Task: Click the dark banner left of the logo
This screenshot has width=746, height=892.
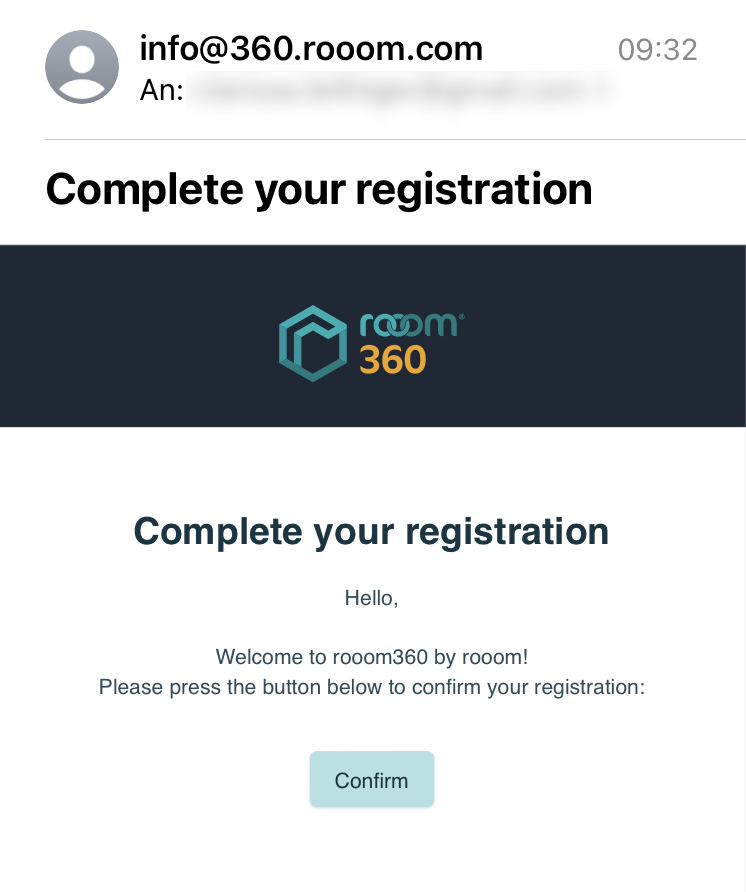Action: tap(139, 336)
